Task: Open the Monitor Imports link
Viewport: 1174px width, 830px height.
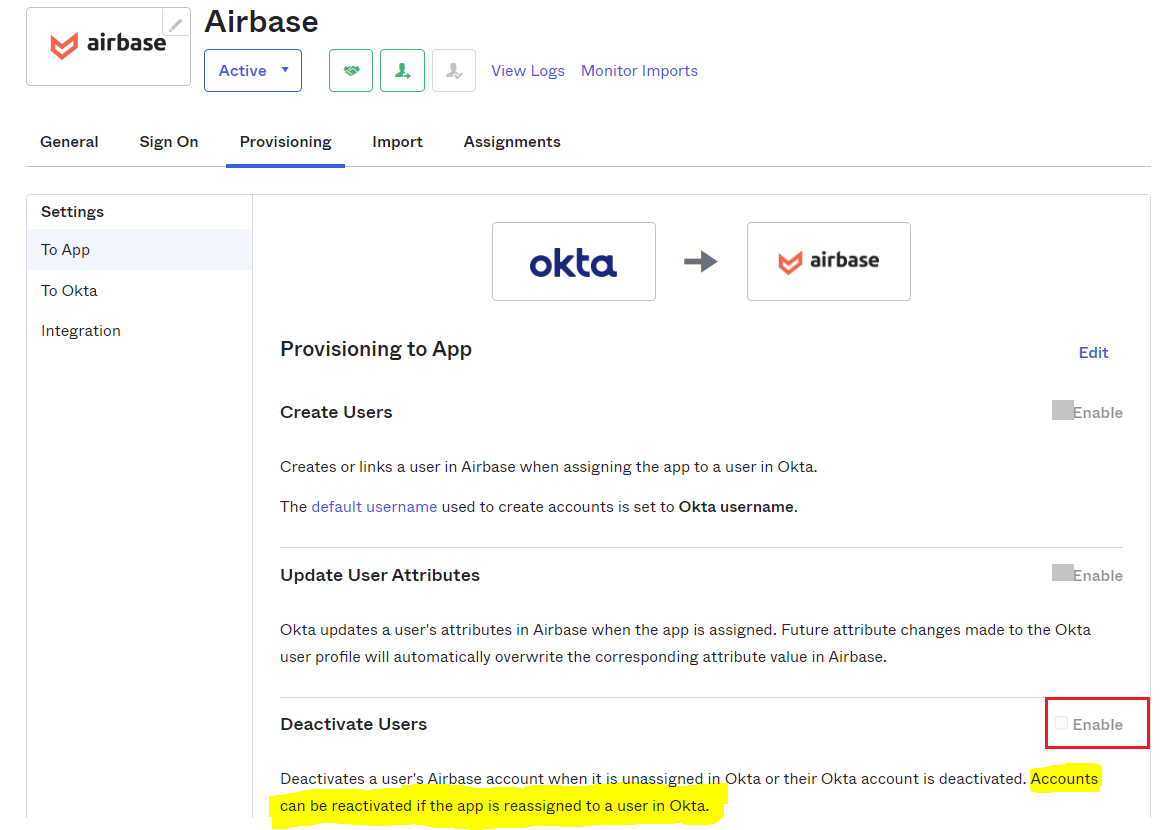Action: pos(639,71)
